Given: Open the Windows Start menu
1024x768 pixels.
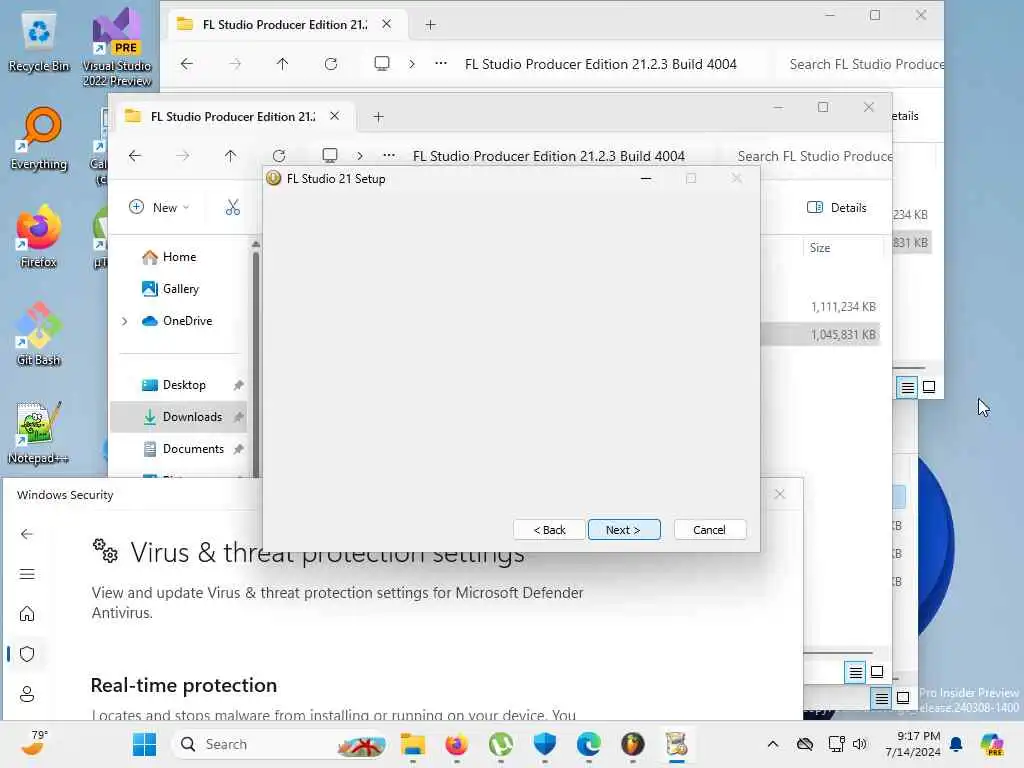Looking at the screenshot, I should click(x=144, y=744).
